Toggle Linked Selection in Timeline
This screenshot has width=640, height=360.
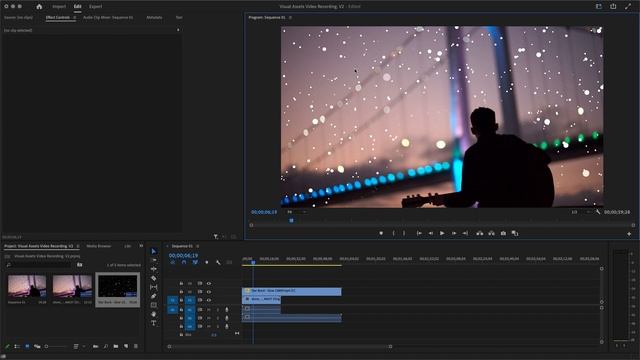click(195, 262)
